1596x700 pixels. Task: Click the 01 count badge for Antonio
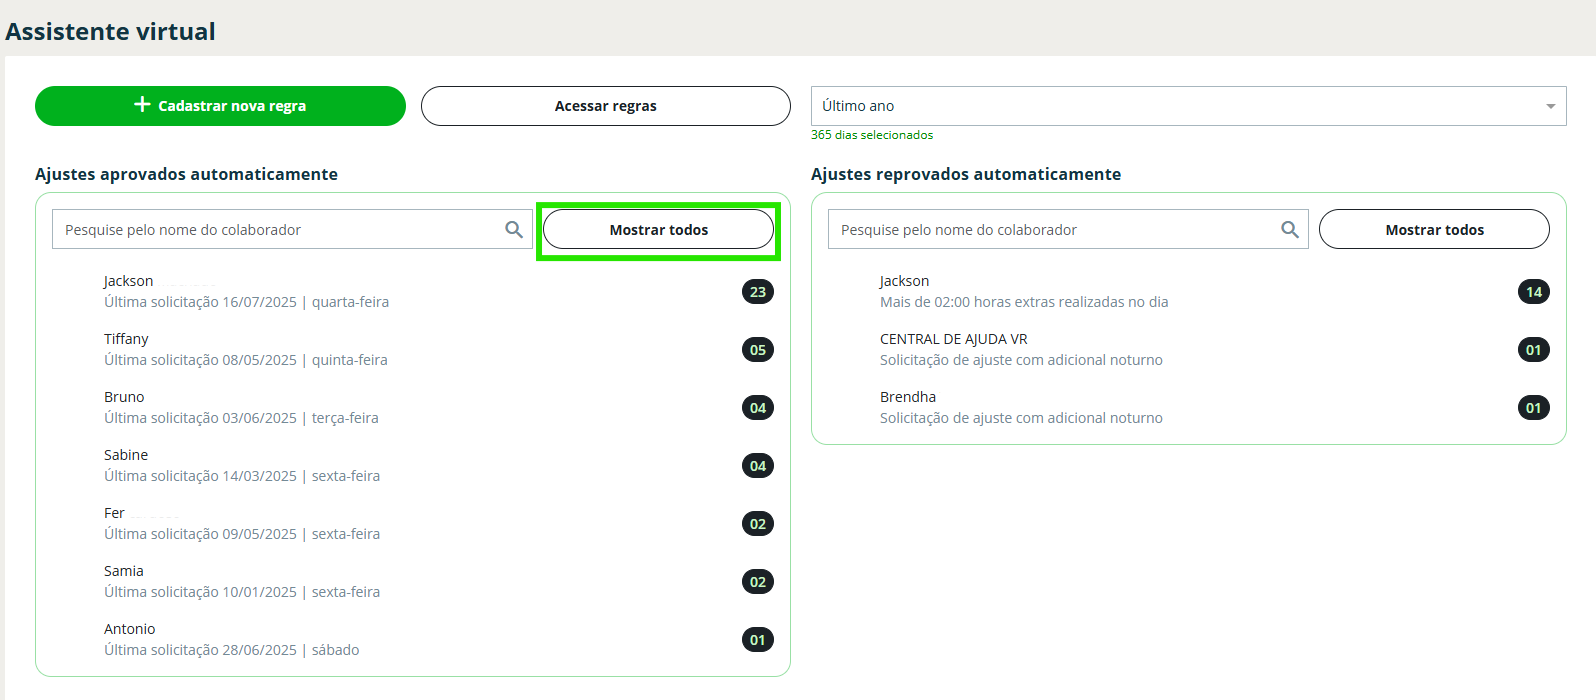758,640
